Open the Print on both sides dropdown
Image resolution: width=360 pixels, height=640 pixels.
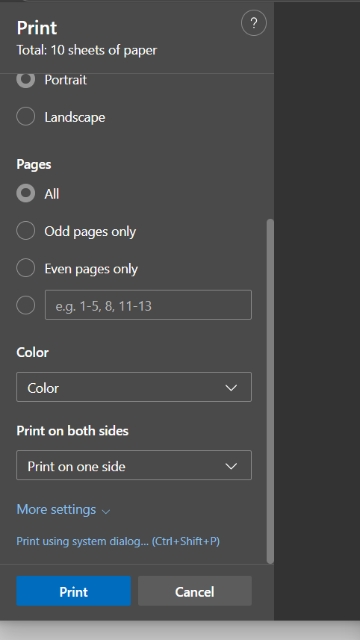pyautogui.click(x=134, y=465)
